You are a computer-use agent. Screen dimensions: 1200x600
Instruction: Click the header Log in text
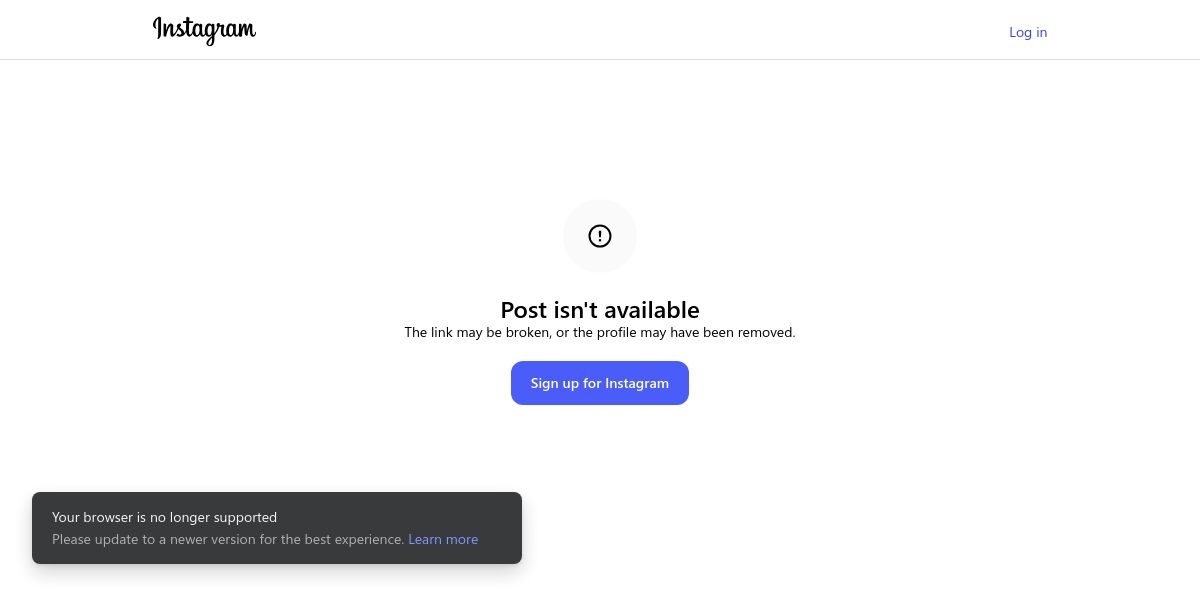[x=1028, y=32]
